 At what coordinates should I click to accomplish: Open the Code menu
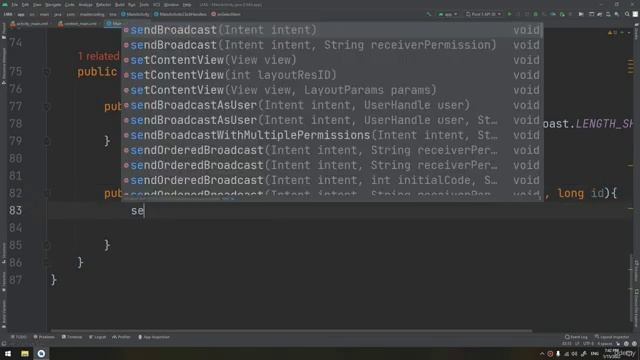coord(70,5)
